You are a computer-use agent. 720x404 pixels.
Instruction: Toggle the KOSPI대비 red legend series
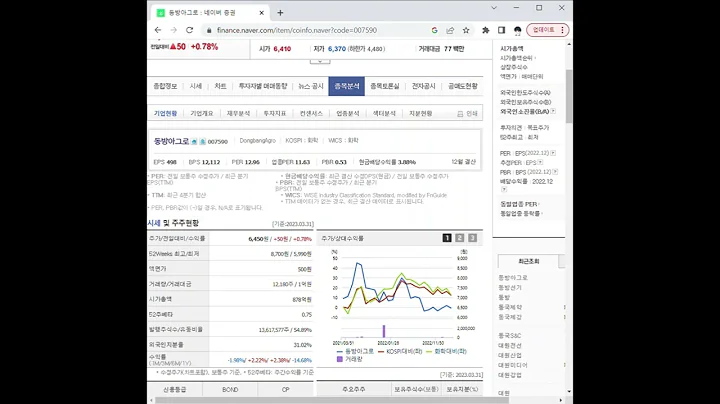pyautogui.click(x=400, y=351)
